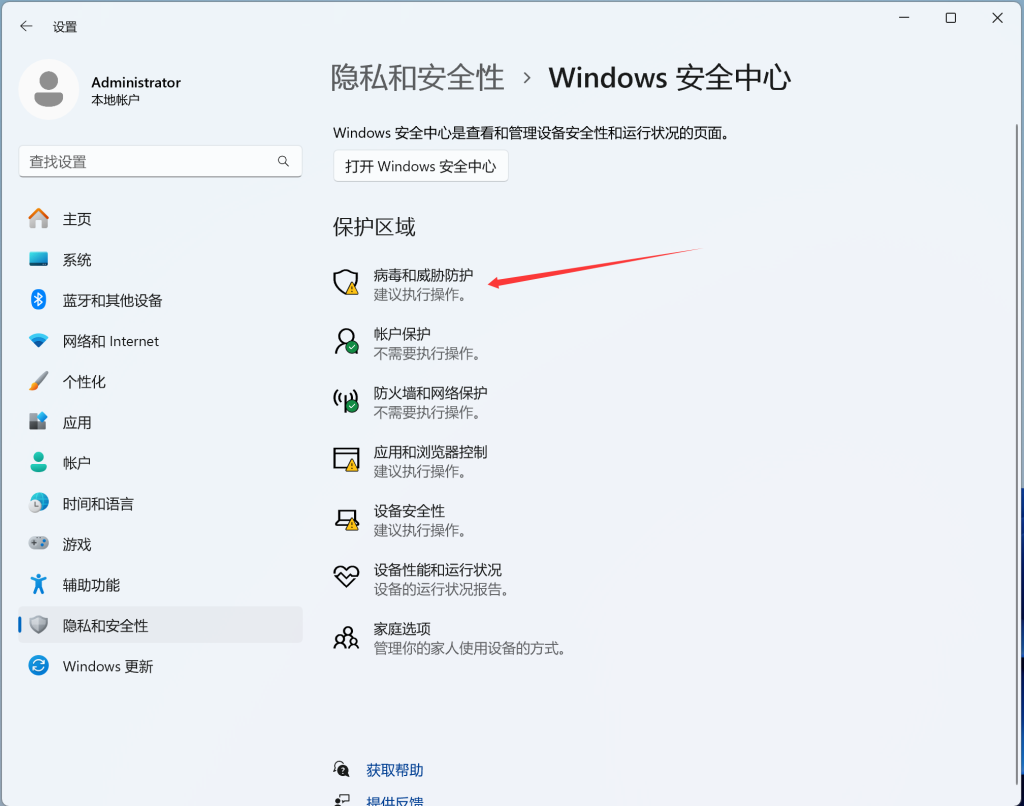Open the 主页 settings page
1024x806 pixels.
coord(160,219)
